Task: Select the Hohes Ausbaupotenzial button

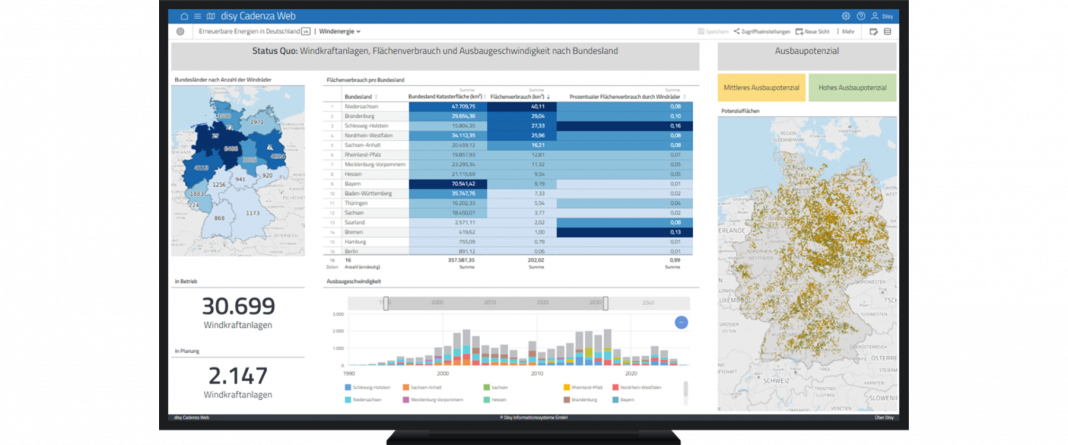Action: (x=853, y=88)
